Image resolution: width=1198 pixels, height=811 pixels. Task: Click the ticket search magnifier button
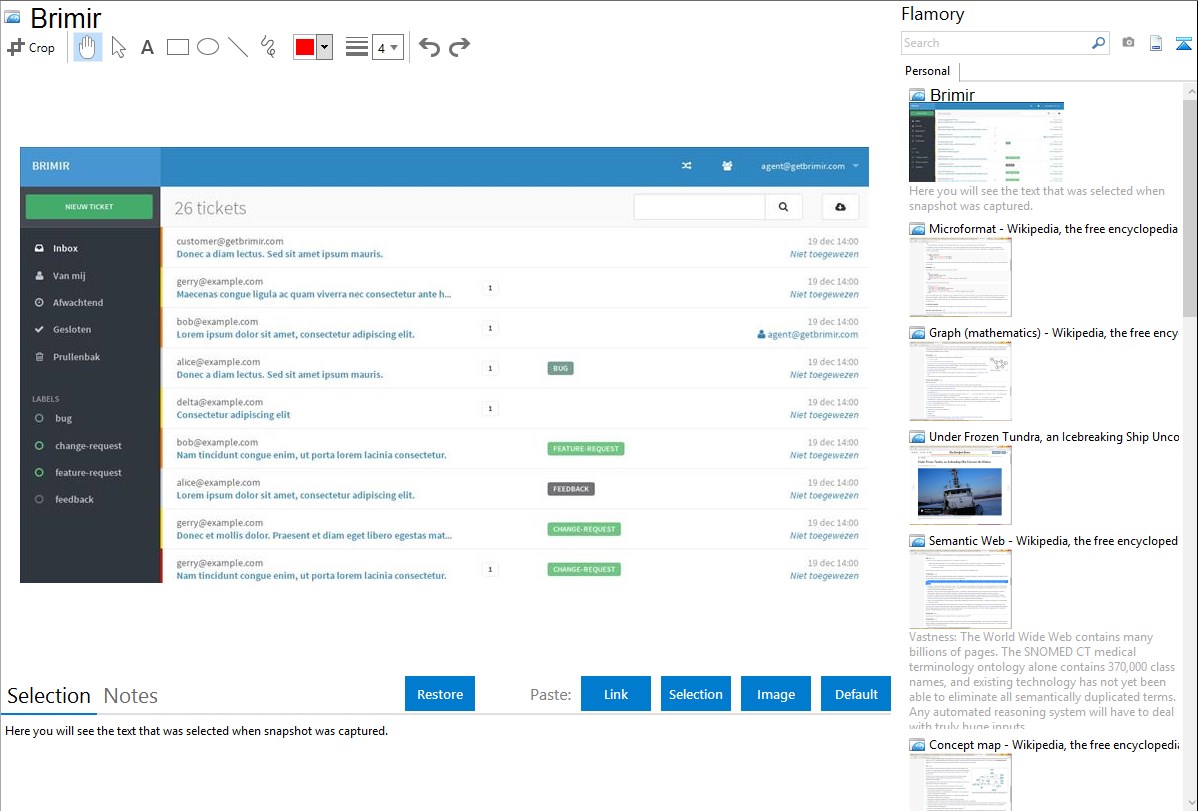783,207
